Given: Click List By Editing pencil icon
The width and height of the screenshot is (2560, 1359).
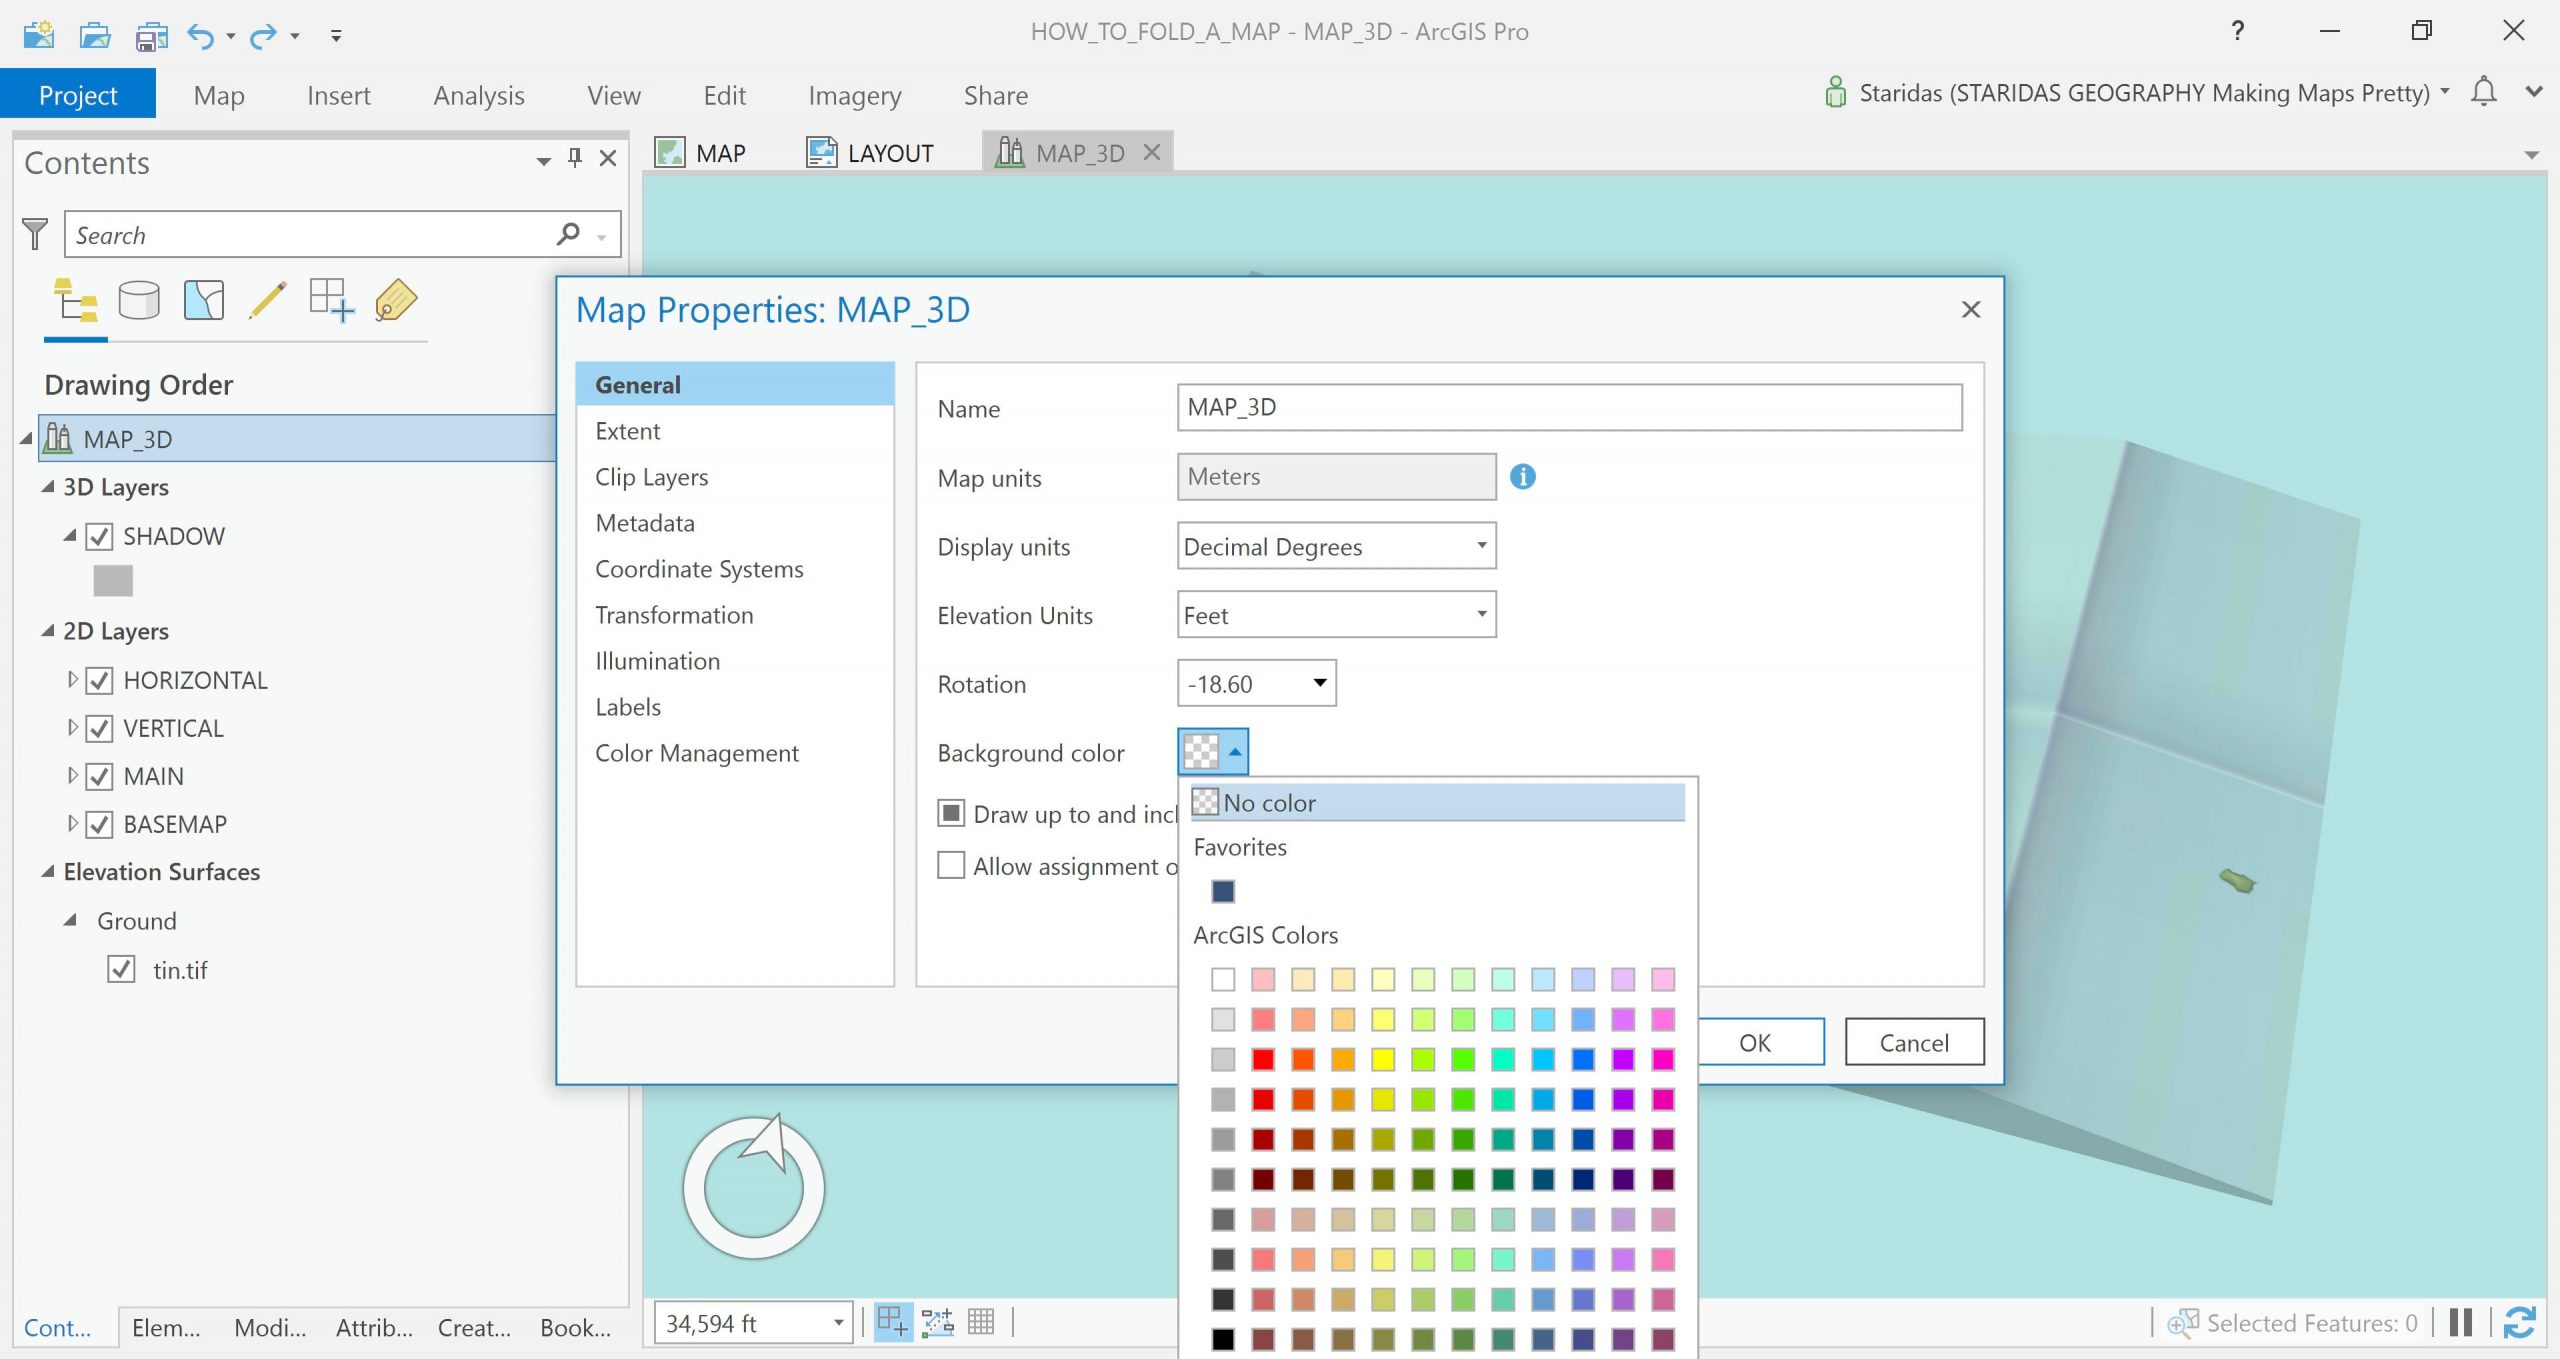Looking at the screenshot, I should [267, 300].
